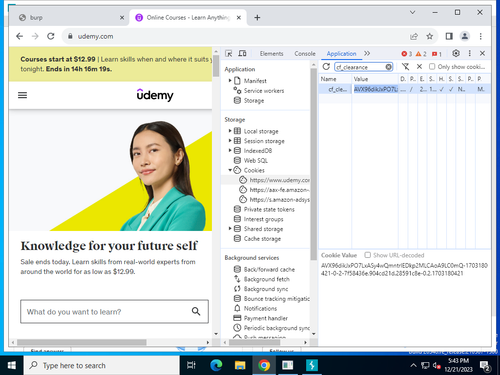500x375 pixels.
Task: Click the red errors counter in DevTools
Action: [407, 54]
